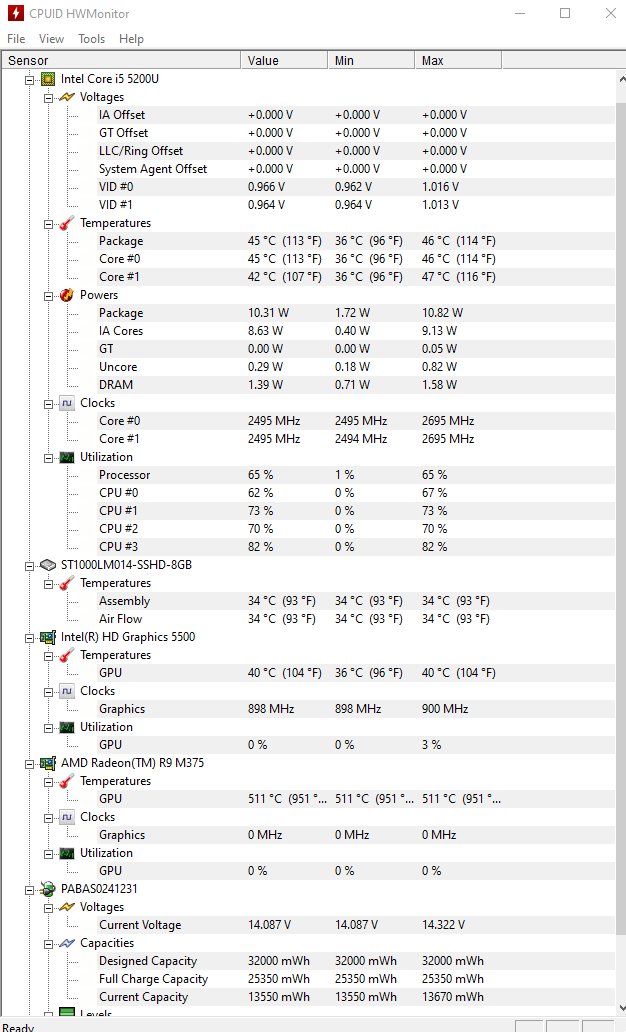Collapse CPU Utilization section
Viewport: 626px width, 1032px height.
[48, 458]
